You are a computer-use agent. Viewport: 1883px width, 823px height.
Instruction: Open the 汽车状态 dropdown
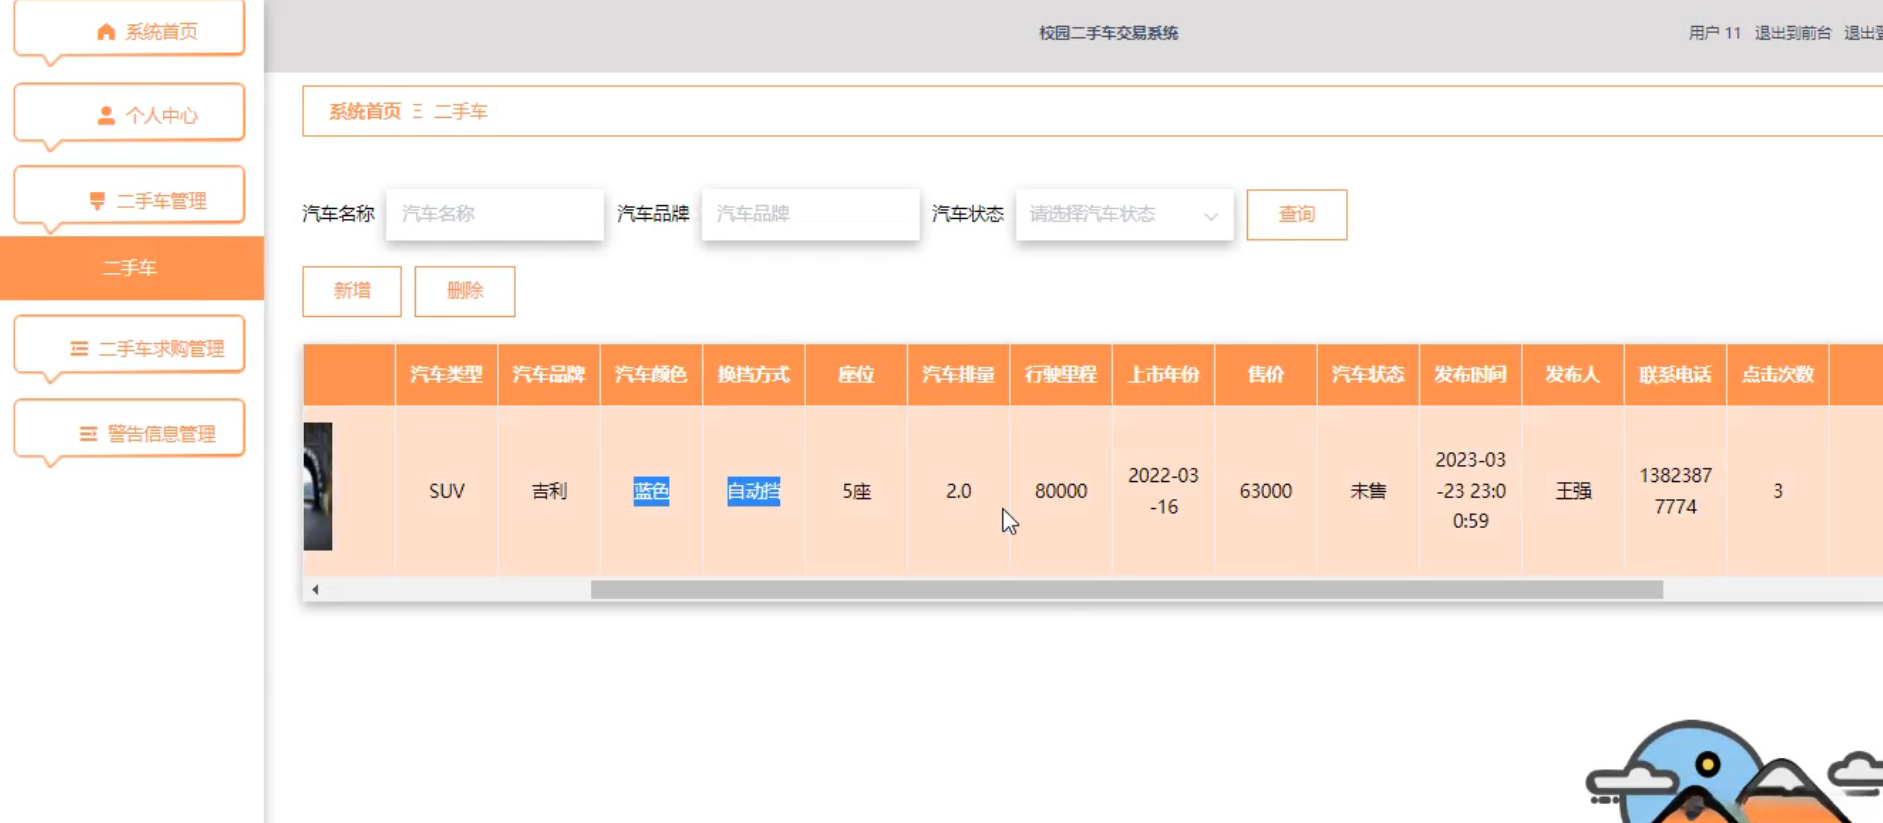1125,214
